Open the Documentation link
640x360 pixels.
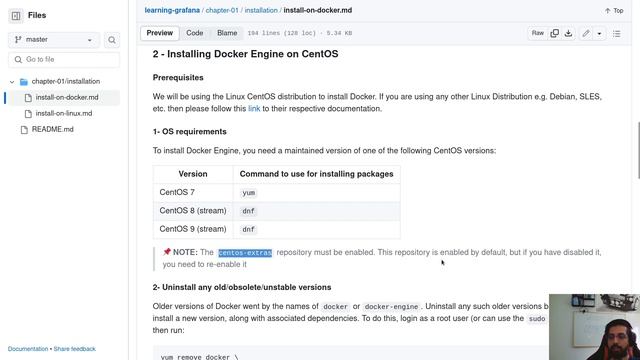pos(28,349)
